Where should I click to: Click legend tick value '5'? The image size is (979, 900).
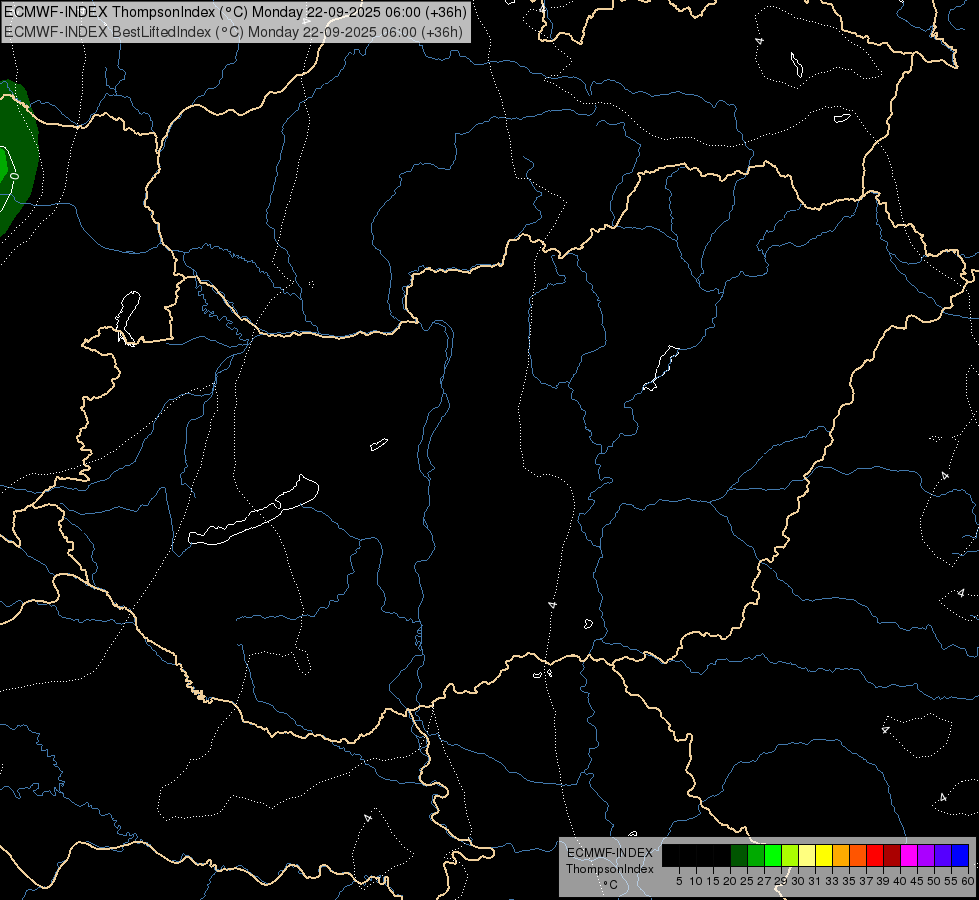679,881
